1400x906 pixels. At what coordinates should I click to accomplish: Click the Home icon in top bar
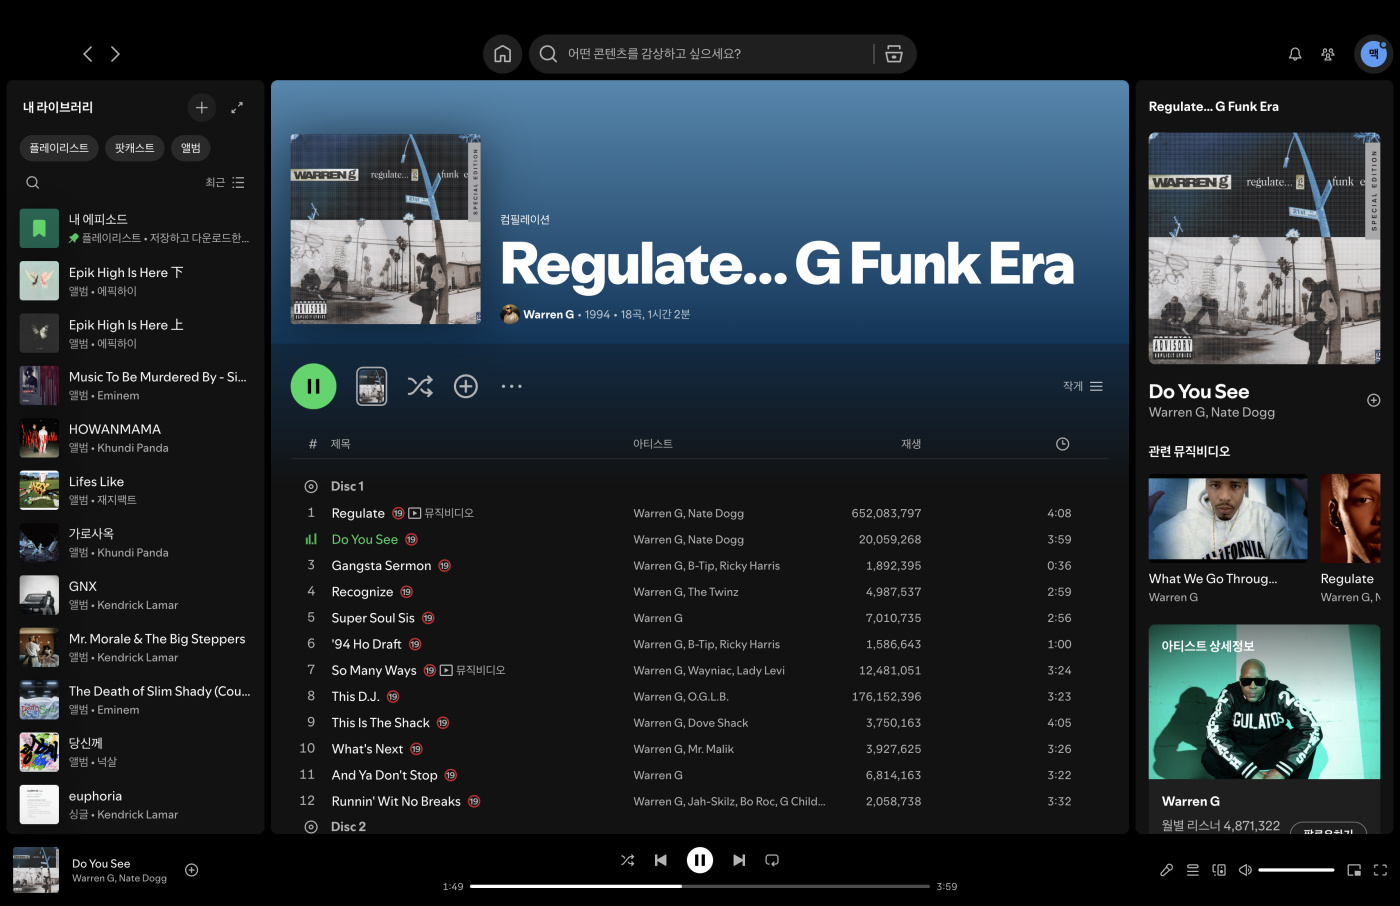(502, 54)
